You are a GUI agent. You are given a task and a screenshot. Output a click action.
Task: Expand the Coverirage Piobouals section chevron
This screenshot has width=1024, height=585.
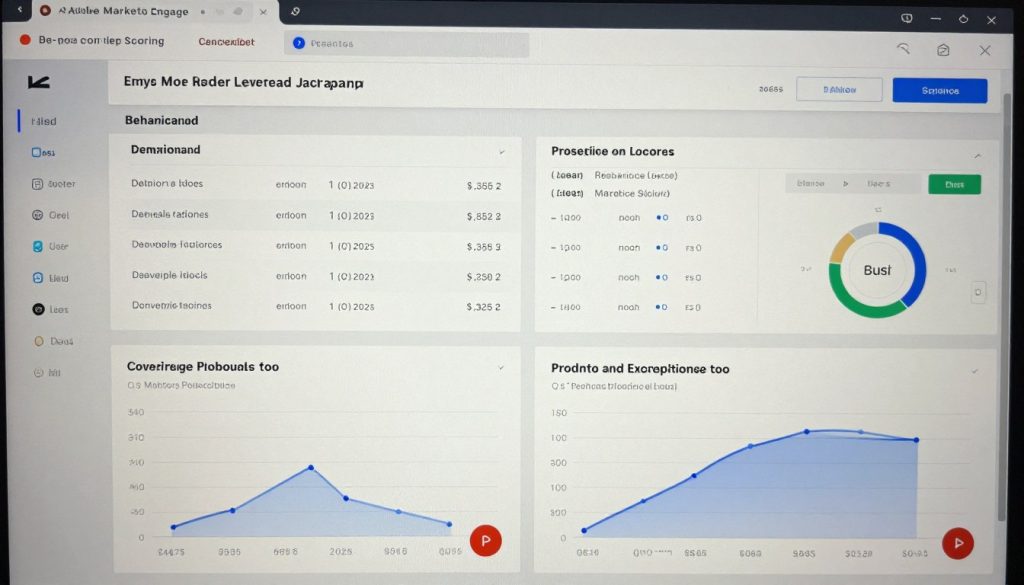pos(501,367)
